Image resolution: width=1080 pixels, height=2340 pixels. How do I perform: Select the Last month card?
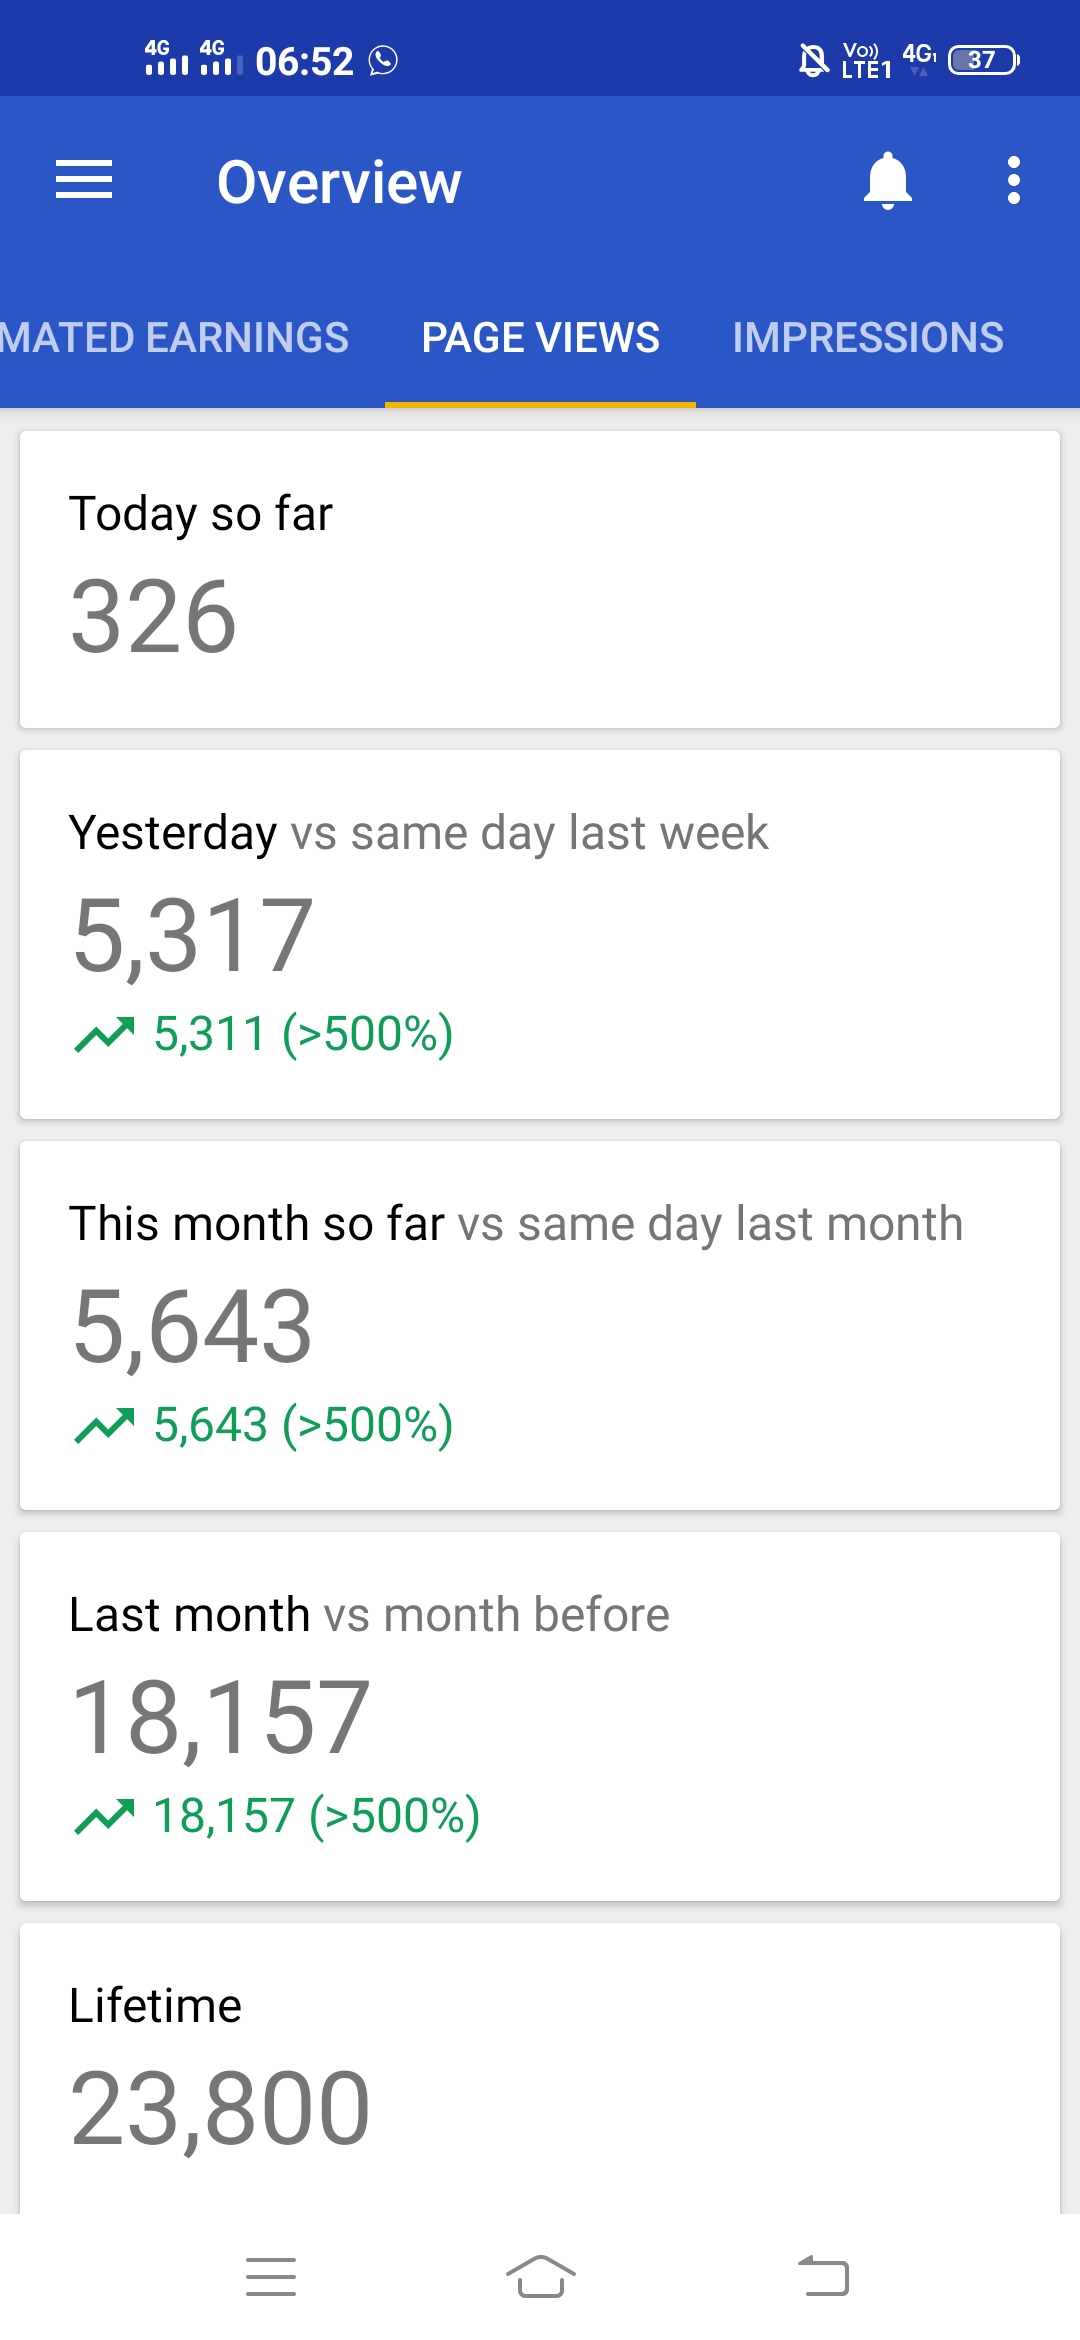coord(540,1716)
